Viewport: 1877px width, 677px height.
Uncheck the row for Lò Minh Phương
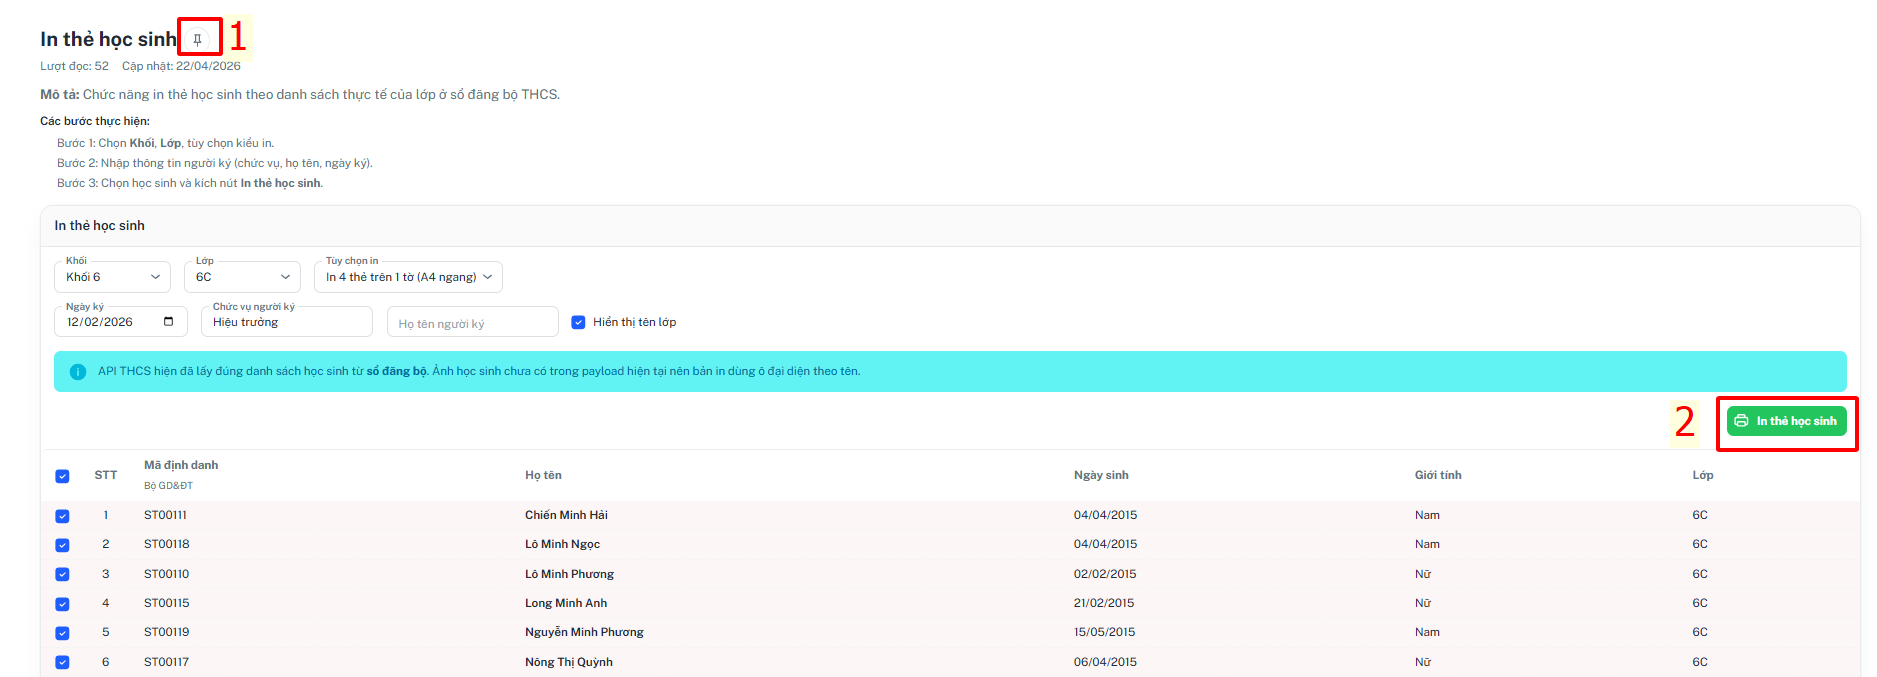coord(62,574)
